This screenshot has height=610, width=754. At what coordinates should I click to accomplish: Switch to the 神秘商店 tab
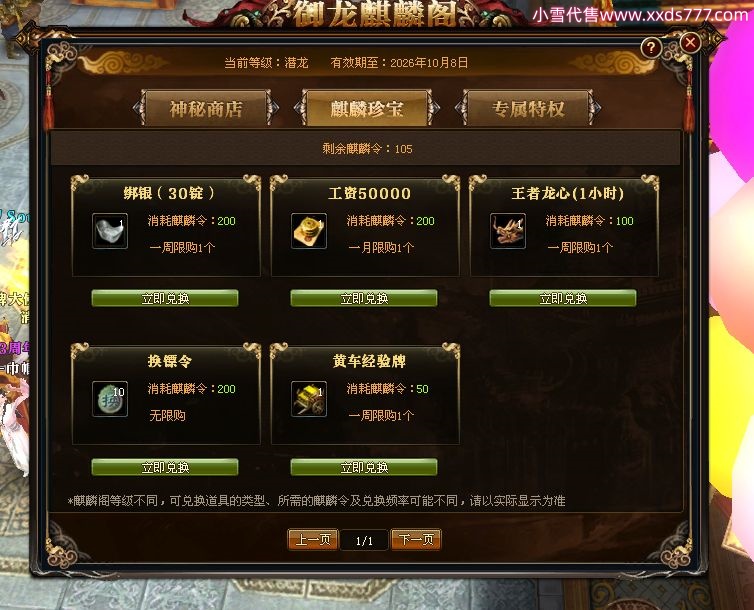(x=206, y=109)
